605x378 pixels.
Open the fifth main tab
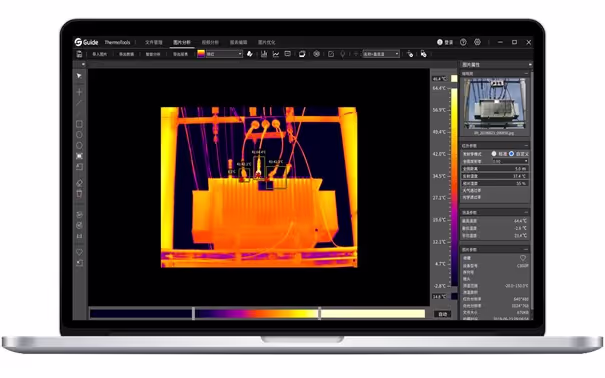[x=266, y=42]
